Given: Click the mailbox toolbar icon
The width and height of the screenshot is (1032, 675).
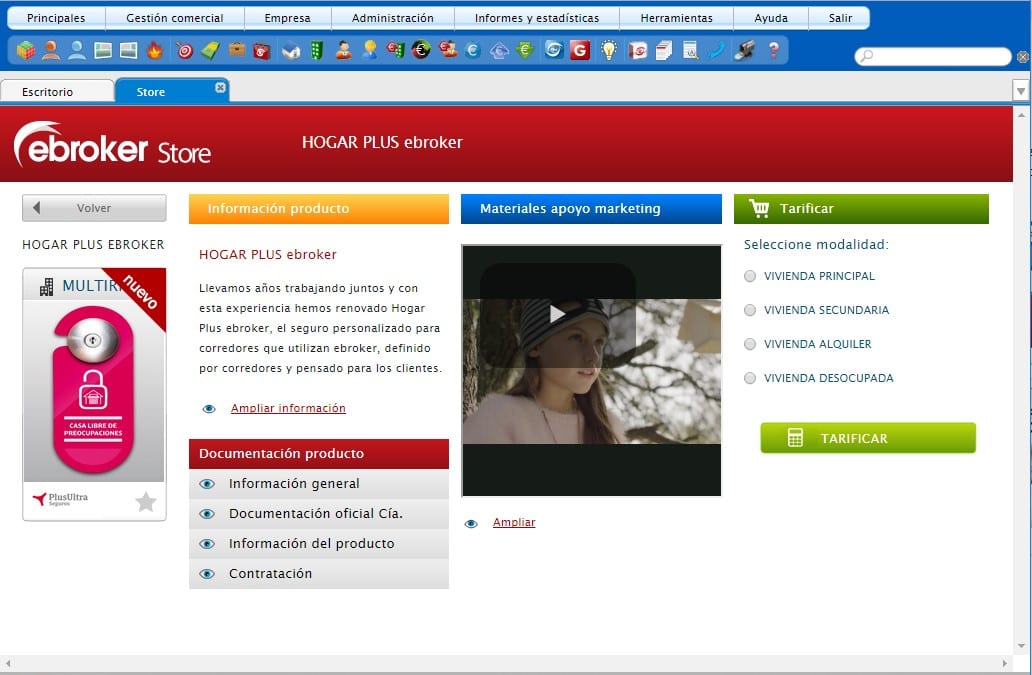Looking at the screenshot, I should pyautogui.click(x=744, y=51).
